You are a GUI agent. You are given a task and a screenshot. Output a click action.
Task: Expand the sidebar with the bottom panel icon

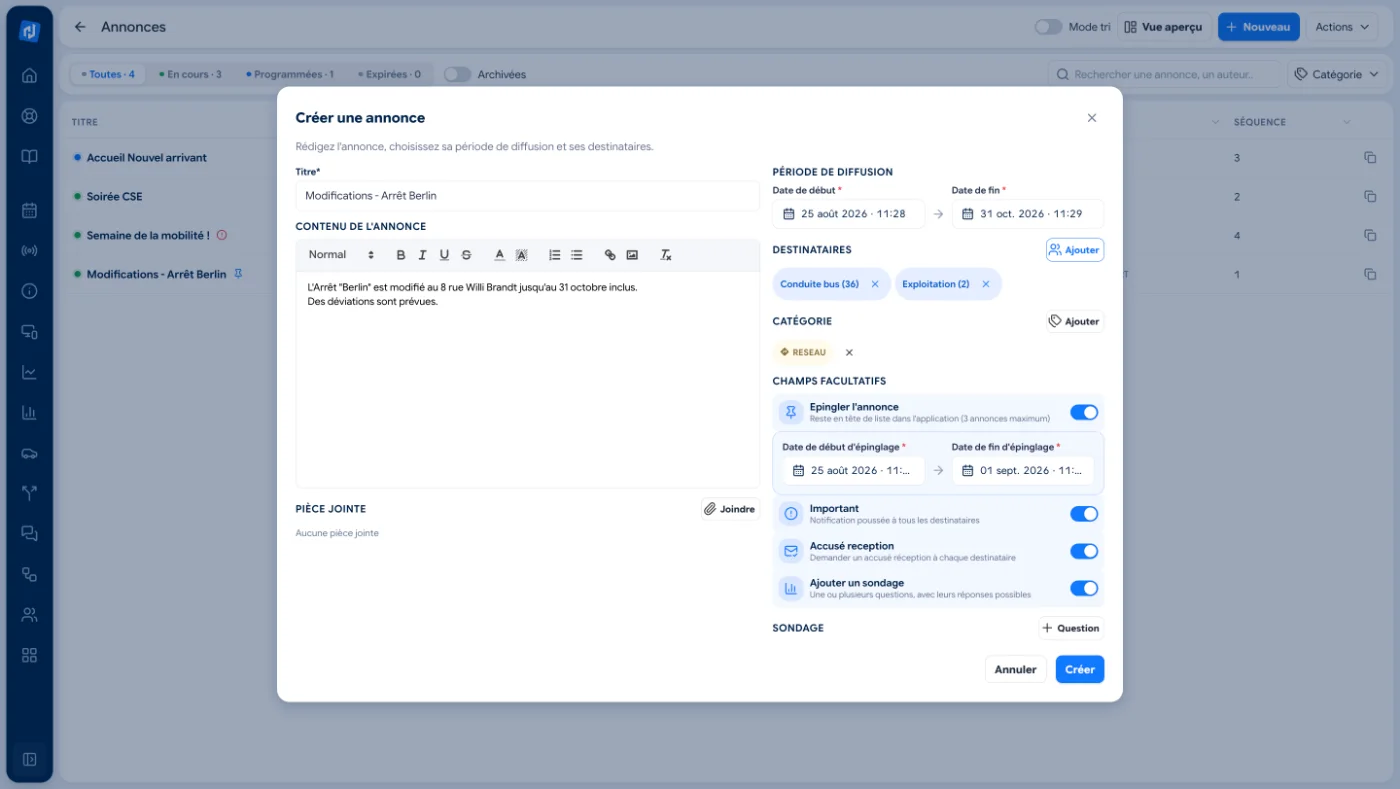(29, 759)
